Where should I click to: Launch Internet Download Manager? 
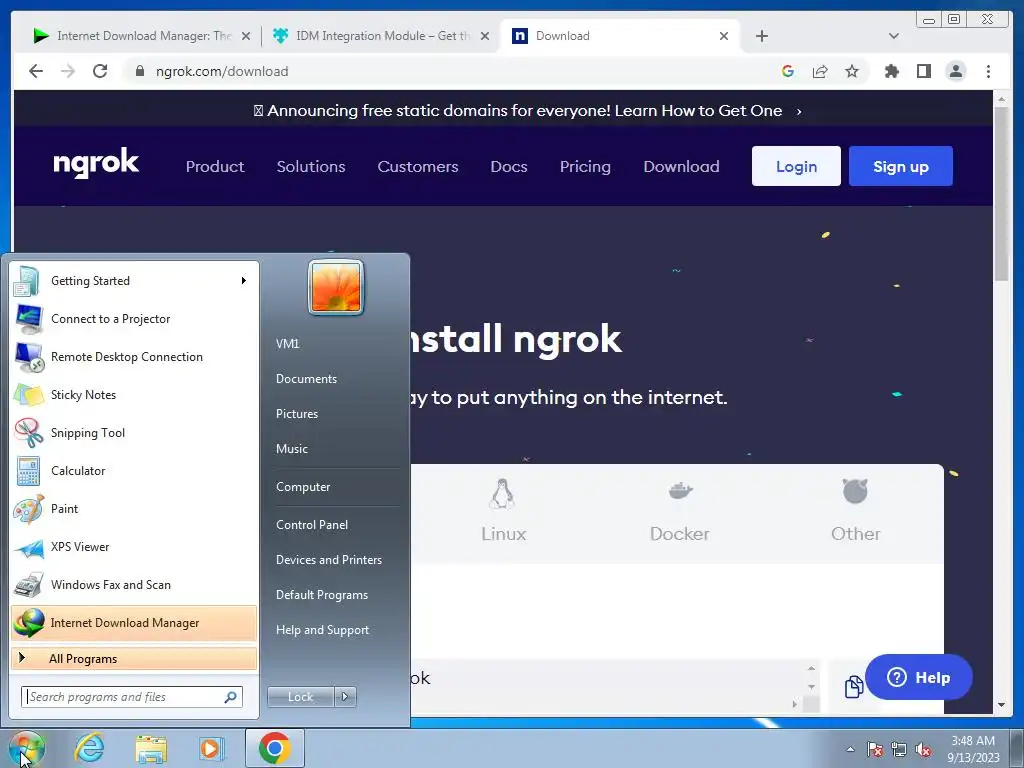point(134,622)
